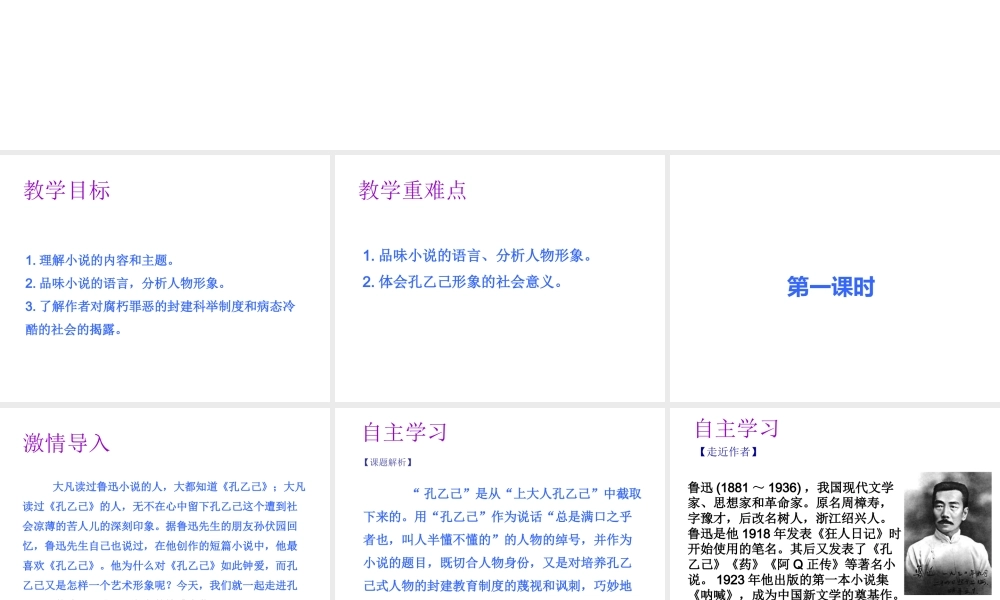Click the 【课题解析】 label
1000x600 pixels.
[x=388, y=462]
